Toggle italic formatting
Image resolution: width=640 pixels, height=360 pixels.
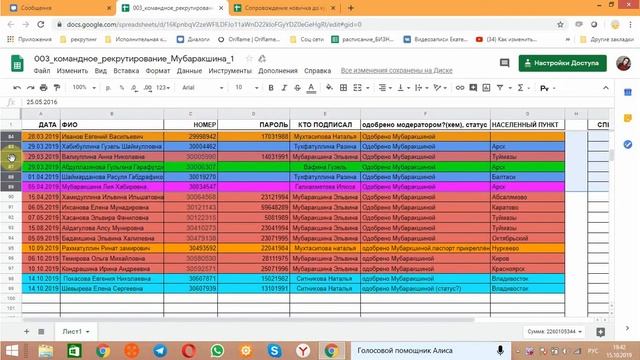tap(284, 88)
